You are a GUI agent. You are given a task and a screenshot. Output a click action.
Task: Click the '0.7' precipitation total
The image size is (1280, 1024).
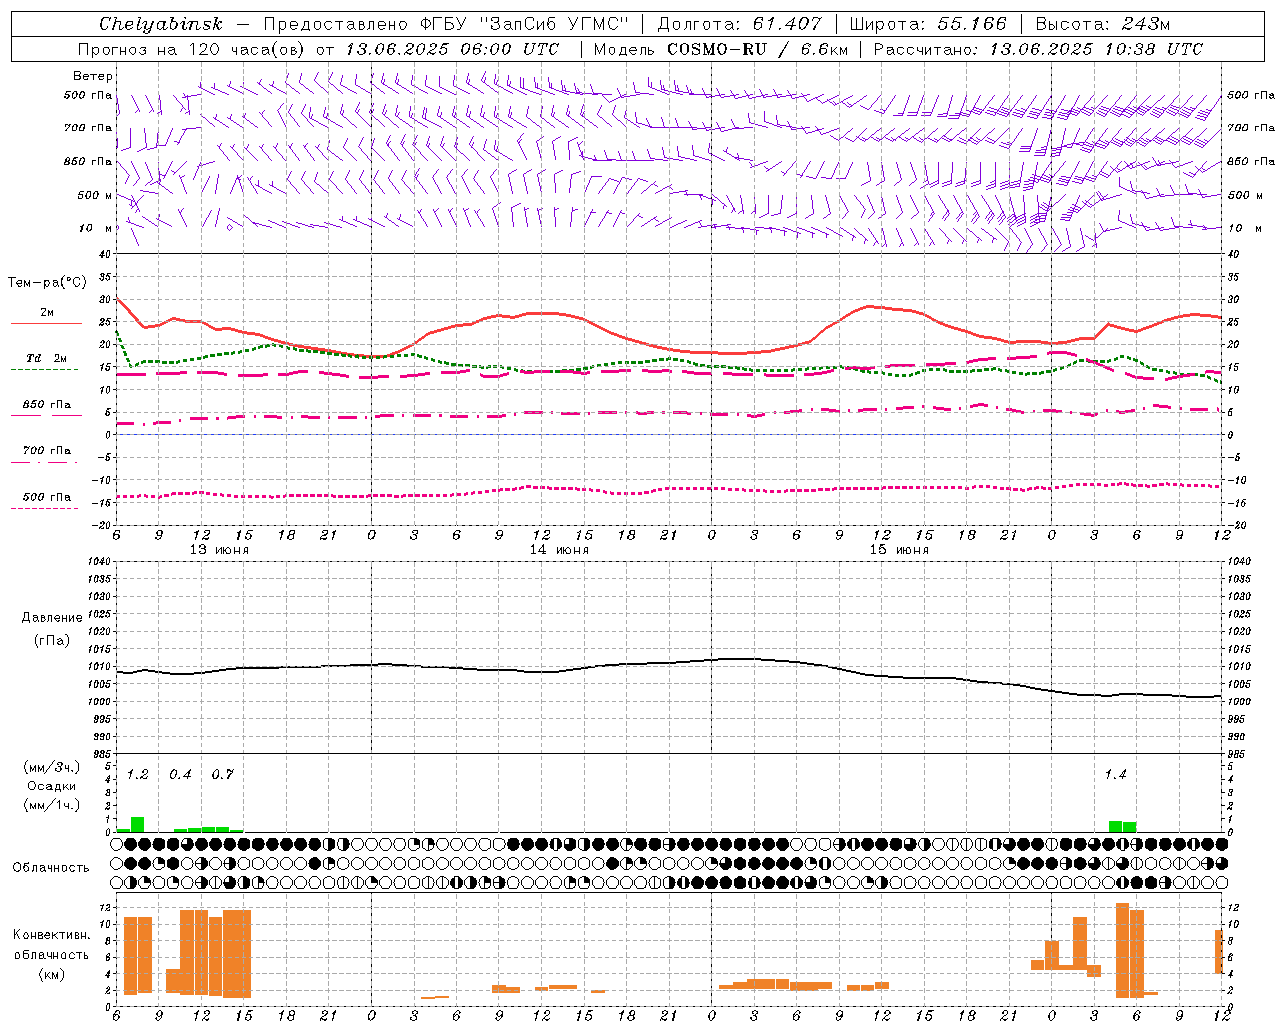pos(222,774)
